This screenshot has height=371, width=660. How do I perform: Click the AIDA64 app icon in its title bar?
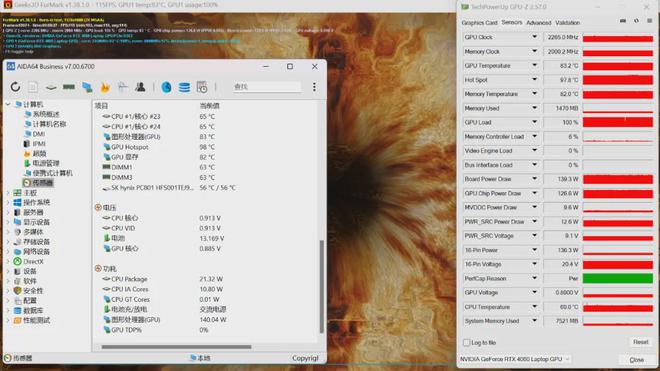(x=11, y=67)
